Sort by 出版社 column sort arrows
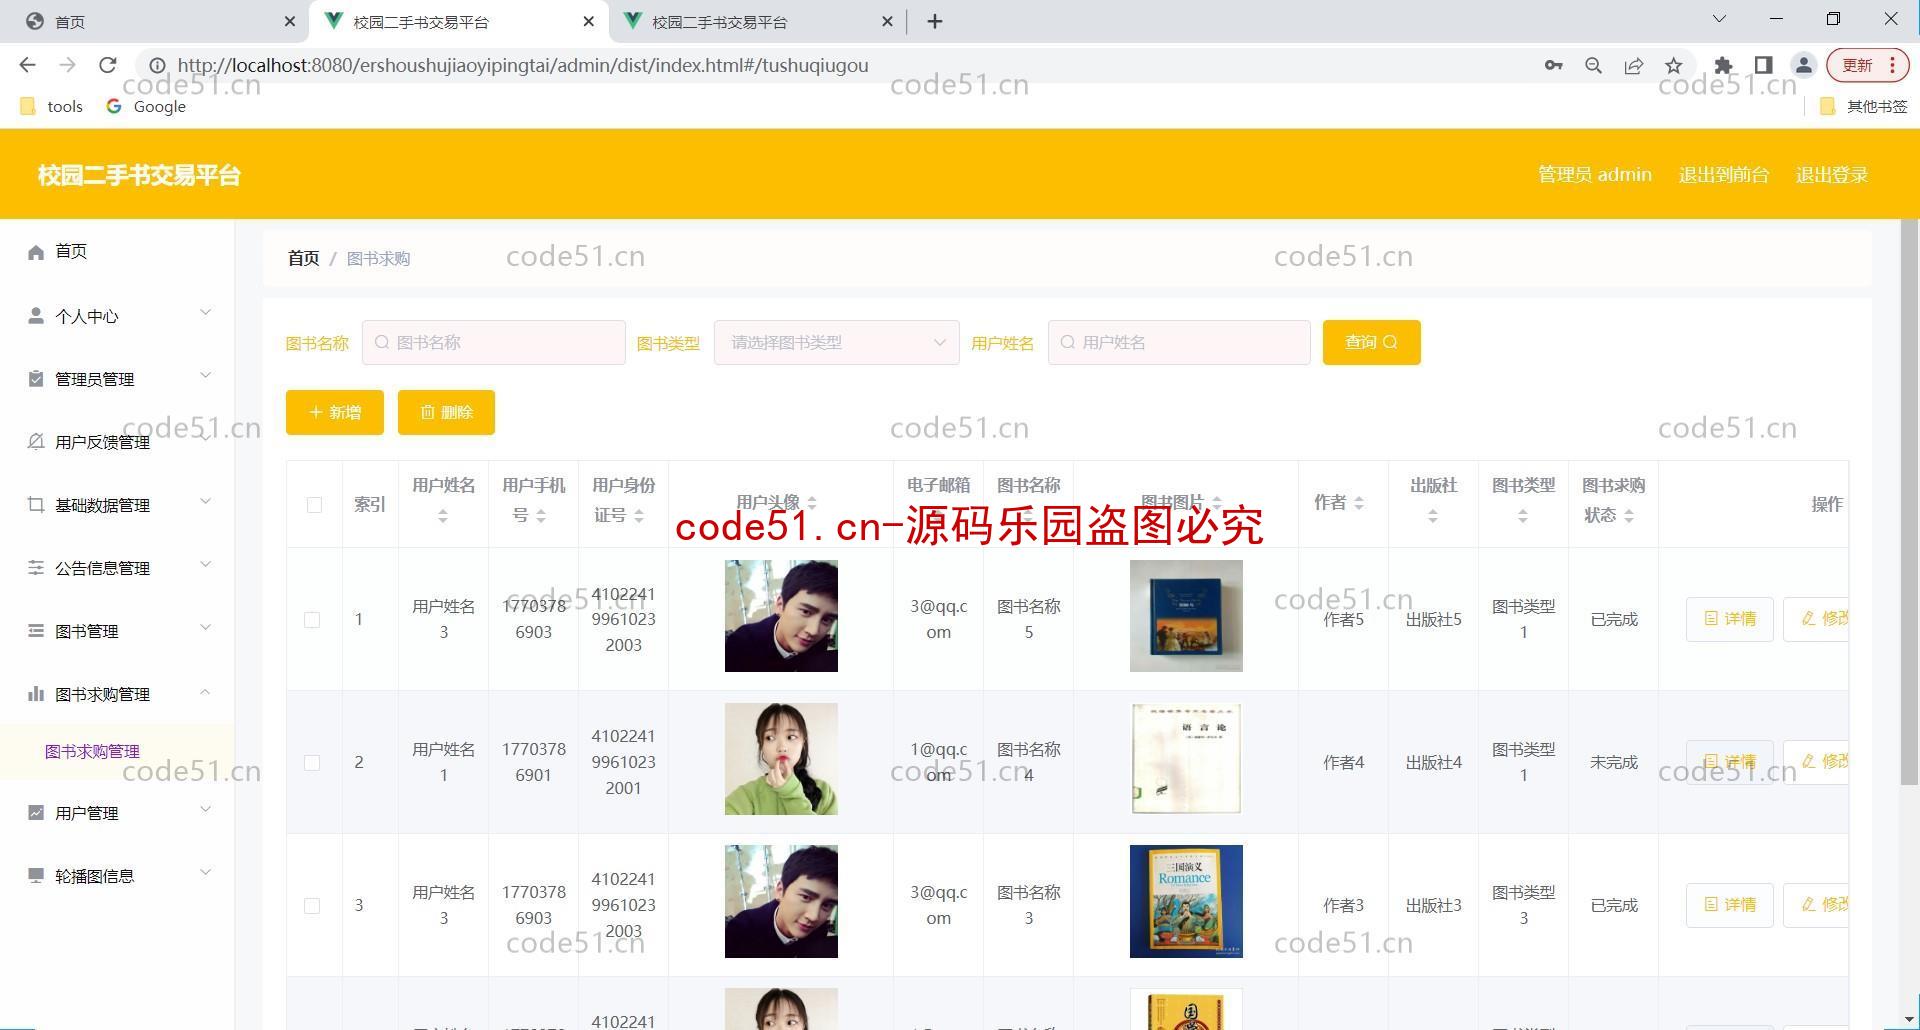Viewport: 1920px width, 1030px height. pyautogui.click(x=1433, y=516)
